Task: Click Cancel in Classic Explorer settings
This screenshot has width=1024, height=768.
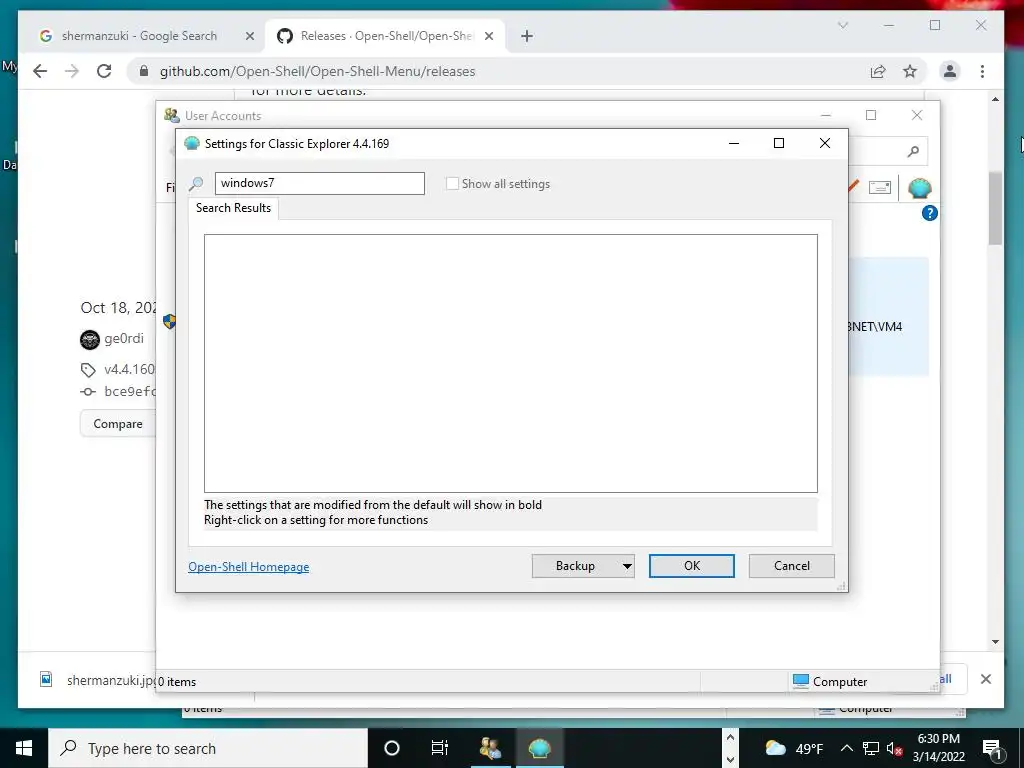Action: tap(792, 566)
